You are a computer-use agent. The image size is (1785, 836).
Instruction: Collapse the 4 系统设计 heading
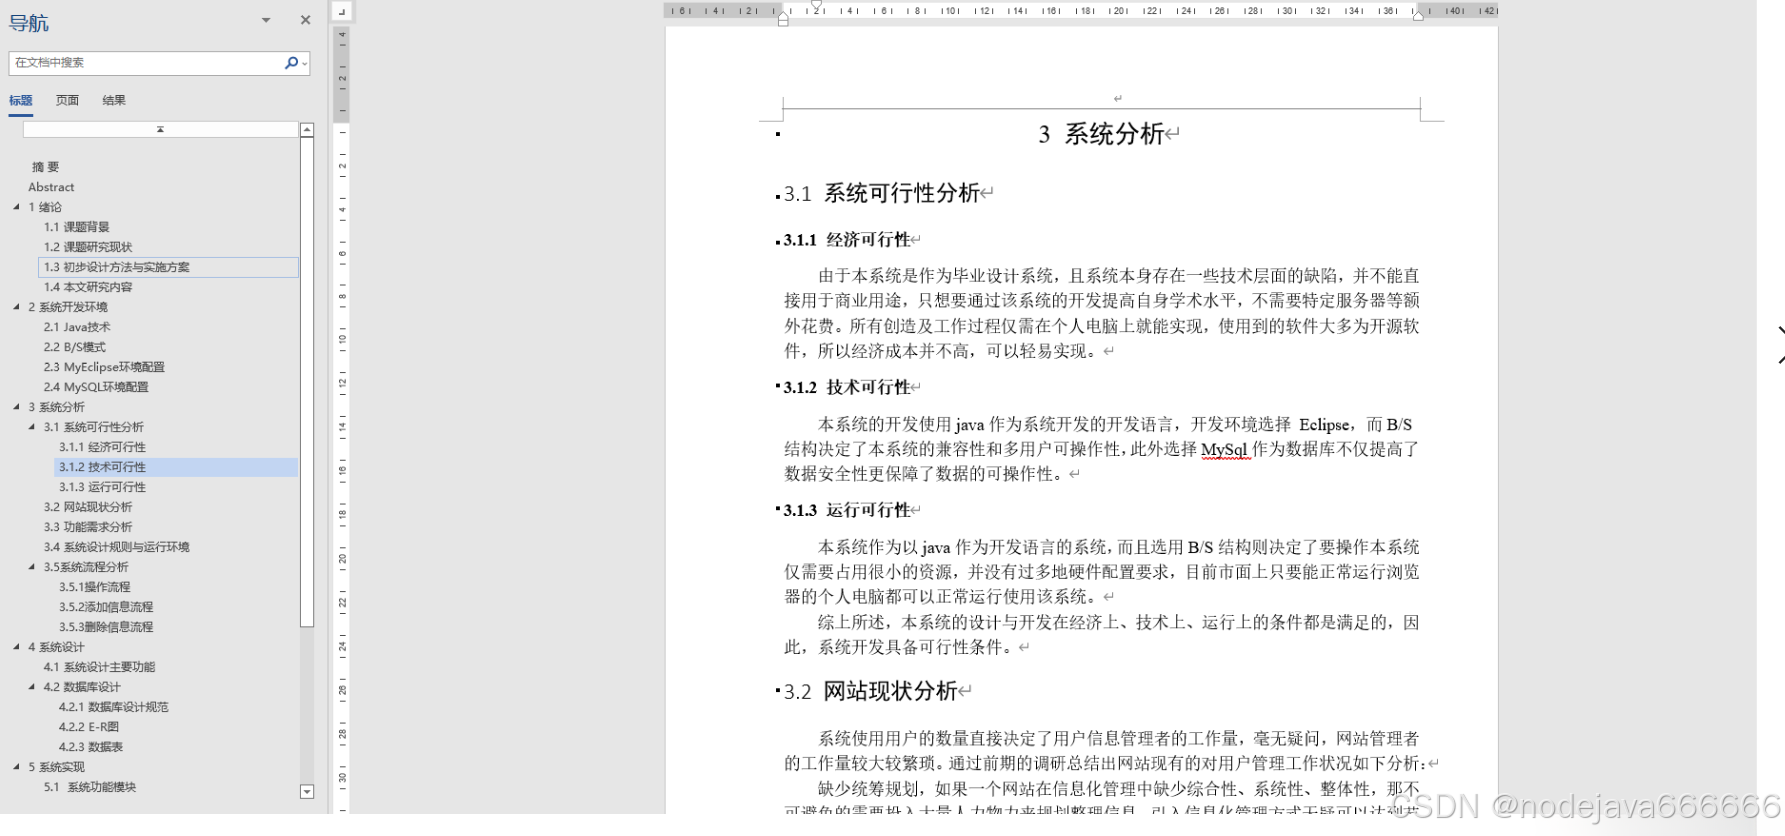[16, 647]
